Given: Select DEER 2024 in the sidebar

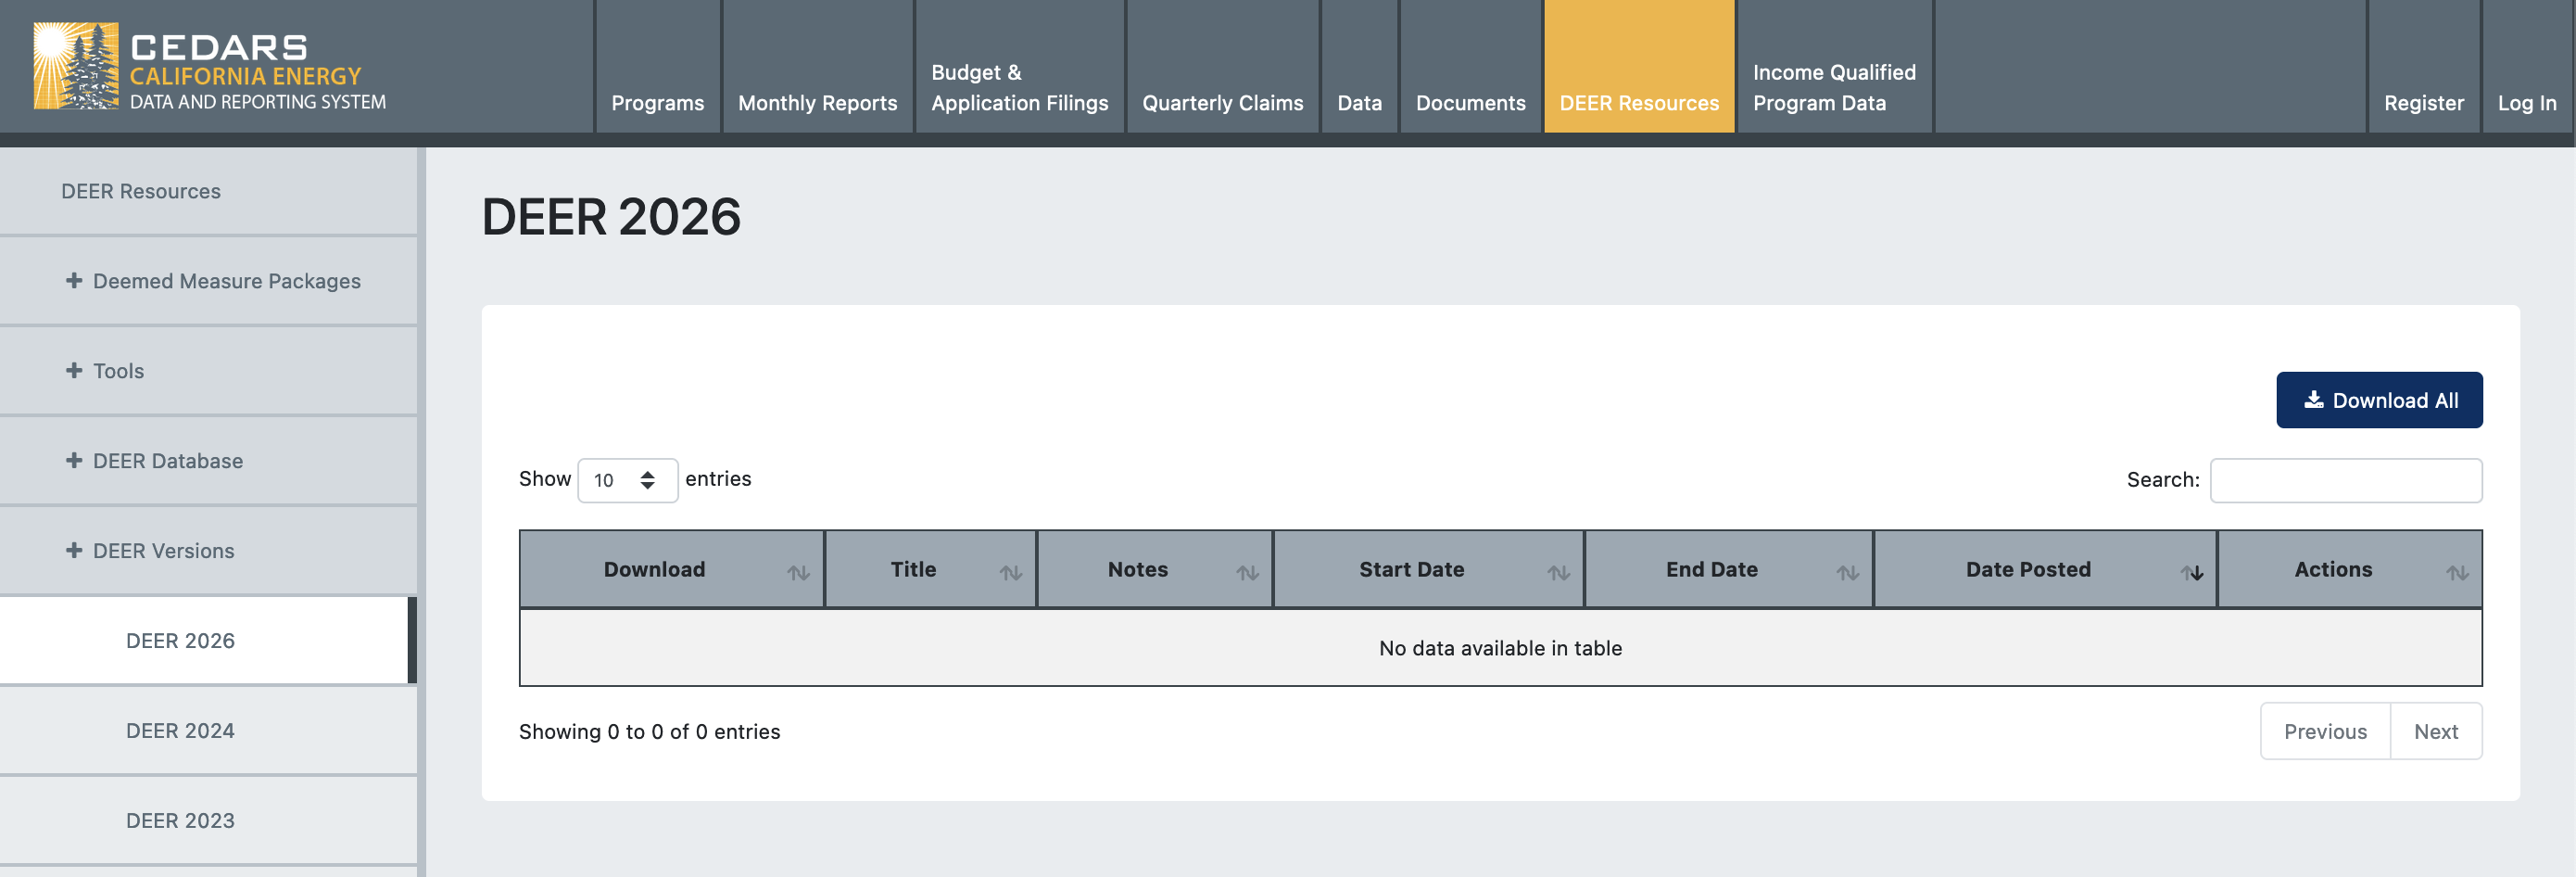Looking at the screenshot, I should pos(180,730).
